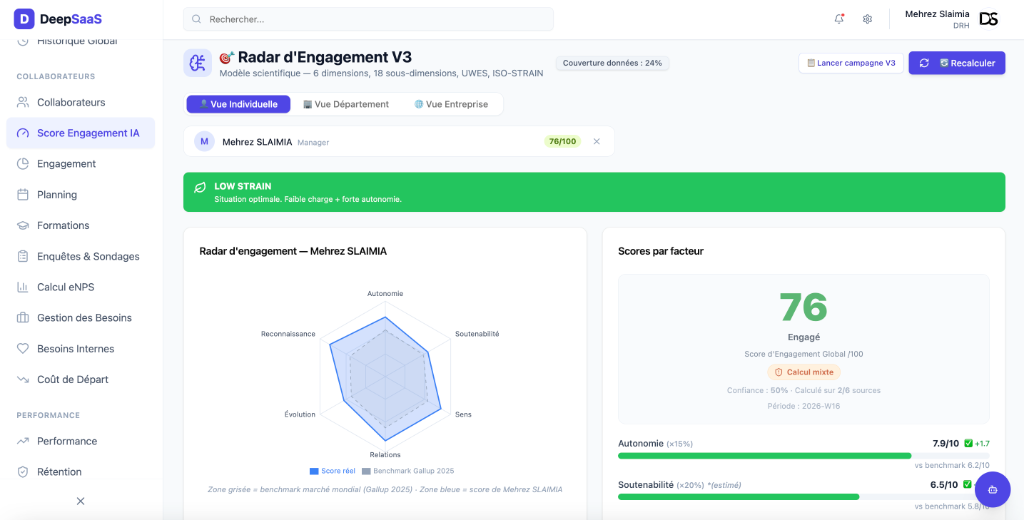Screen dimensions: 1024x520
Task: Click the Planning calendar icon
Action: [23, 195]
